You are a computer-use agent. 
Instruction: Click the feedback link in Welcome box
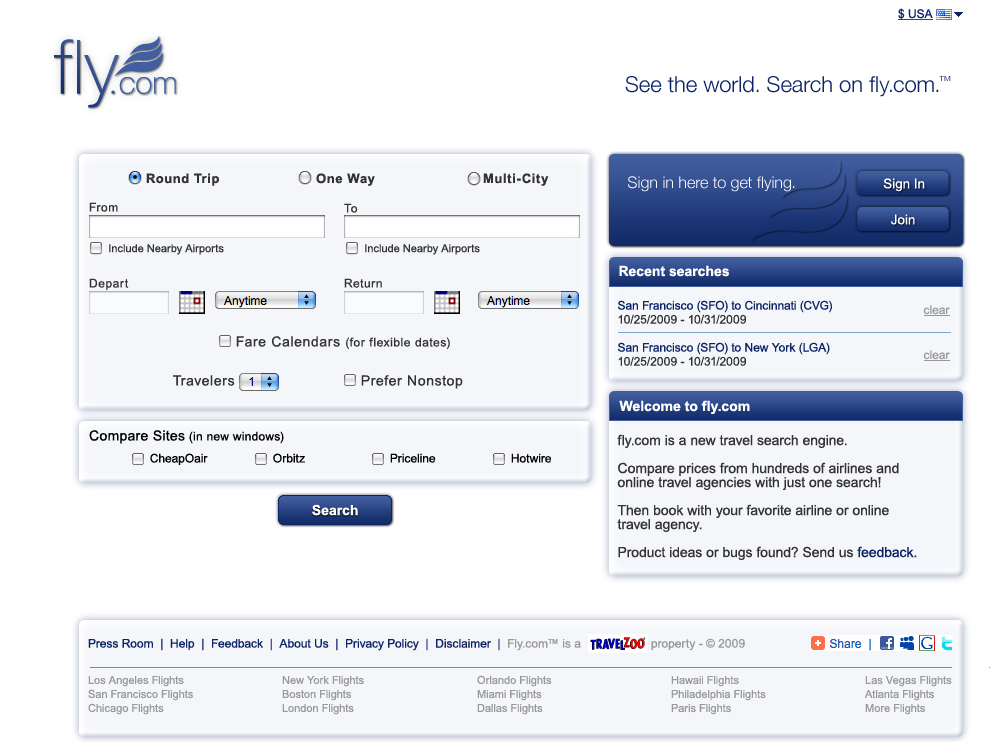click(885, 553)
